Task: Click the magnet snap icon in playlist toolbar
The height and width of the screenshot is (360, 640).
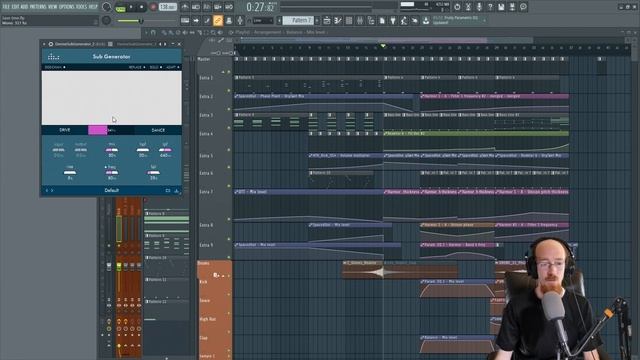Action: (153, 32)
